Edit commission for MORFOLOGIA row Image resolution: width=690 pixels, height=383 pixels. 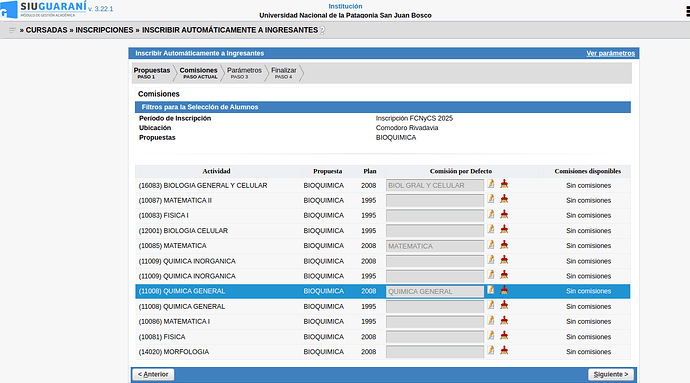(491, 350)
